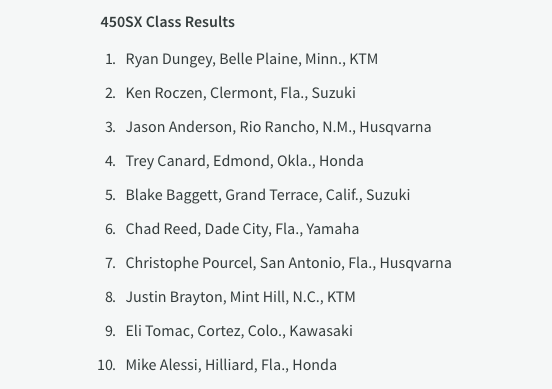The height and width of the screenshot is (389, 552).
Task: Select the Blake Baggett result text
Action: tap(268, 195)
